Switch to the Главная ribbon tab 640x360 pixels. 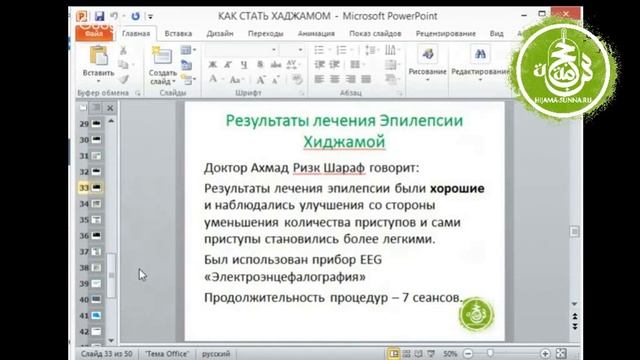(x=136, y=33)
